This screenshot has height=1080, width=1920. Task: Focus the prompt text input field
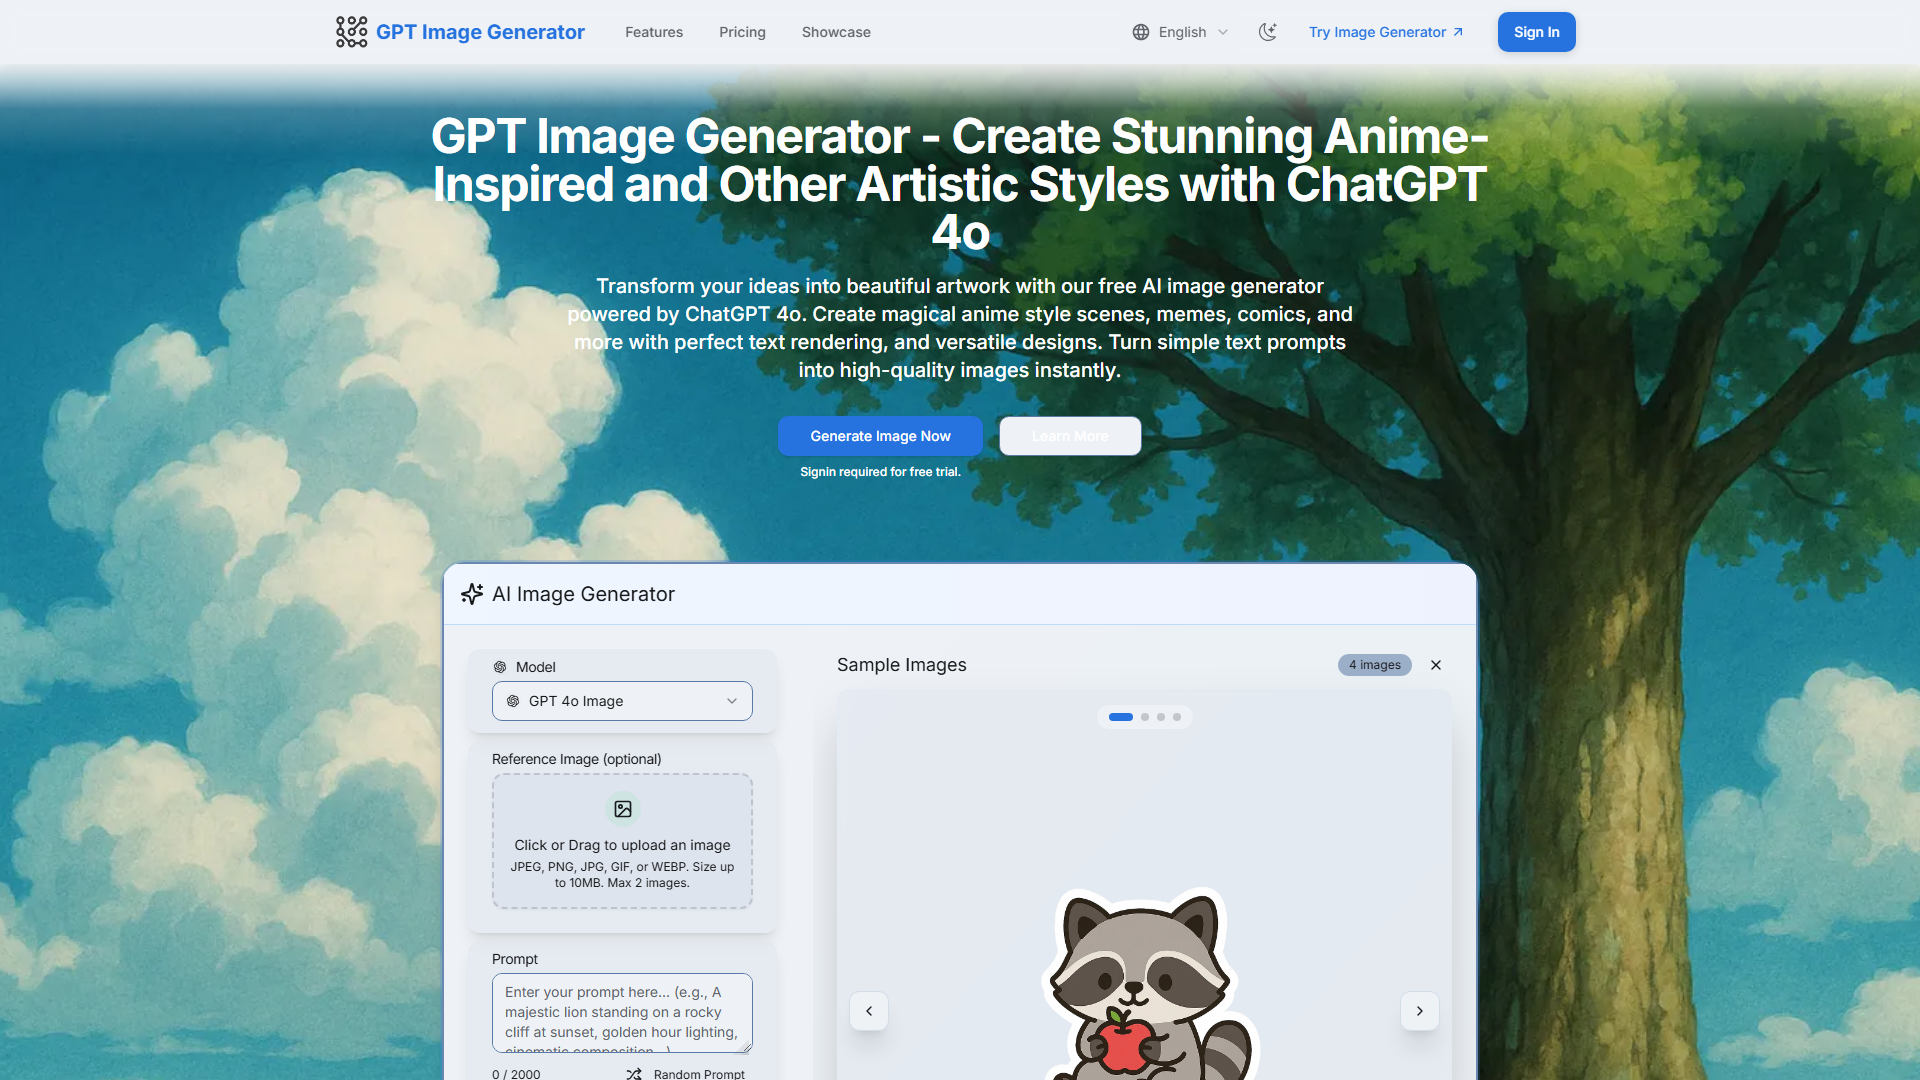pos(622,1013)
